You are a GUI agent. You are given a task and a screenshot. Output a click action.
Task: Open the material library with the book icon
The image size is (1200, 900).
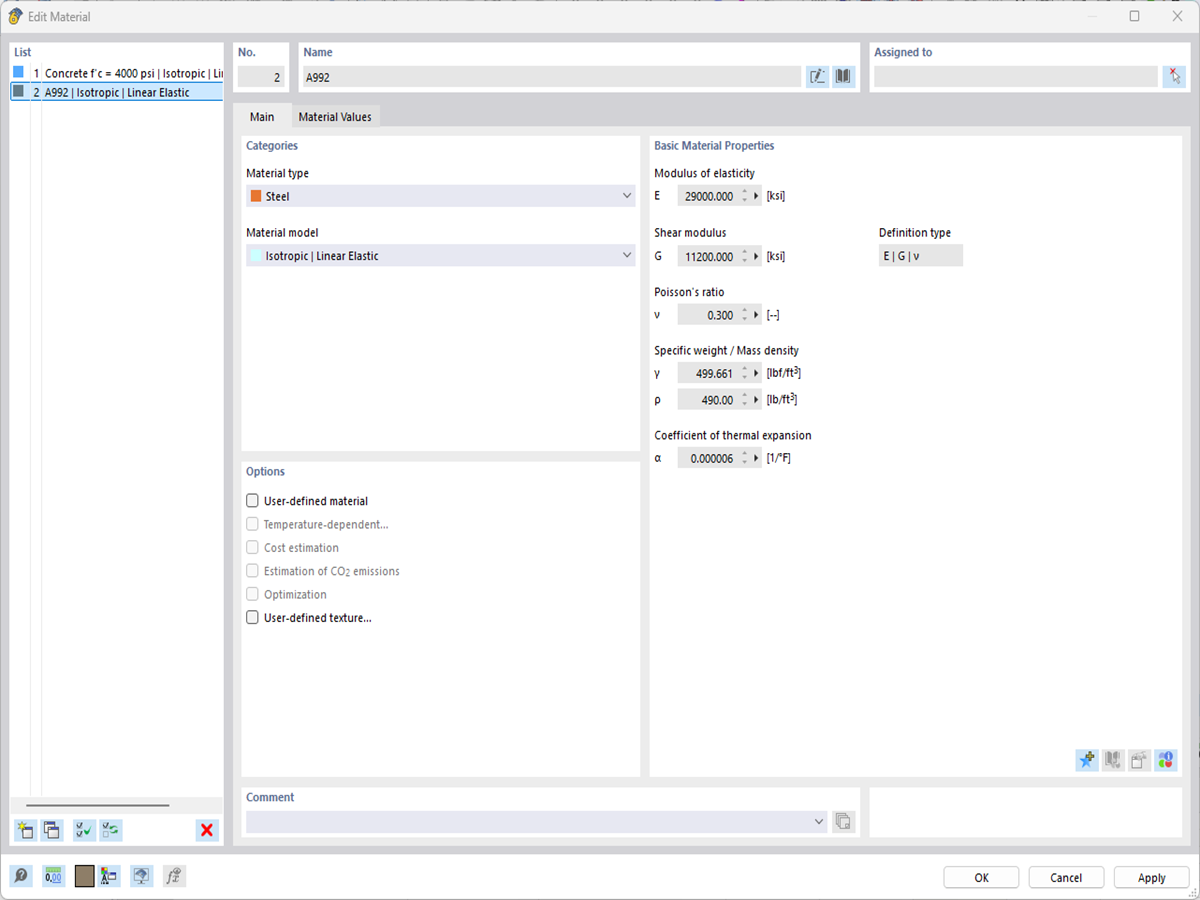coord(843,76)
